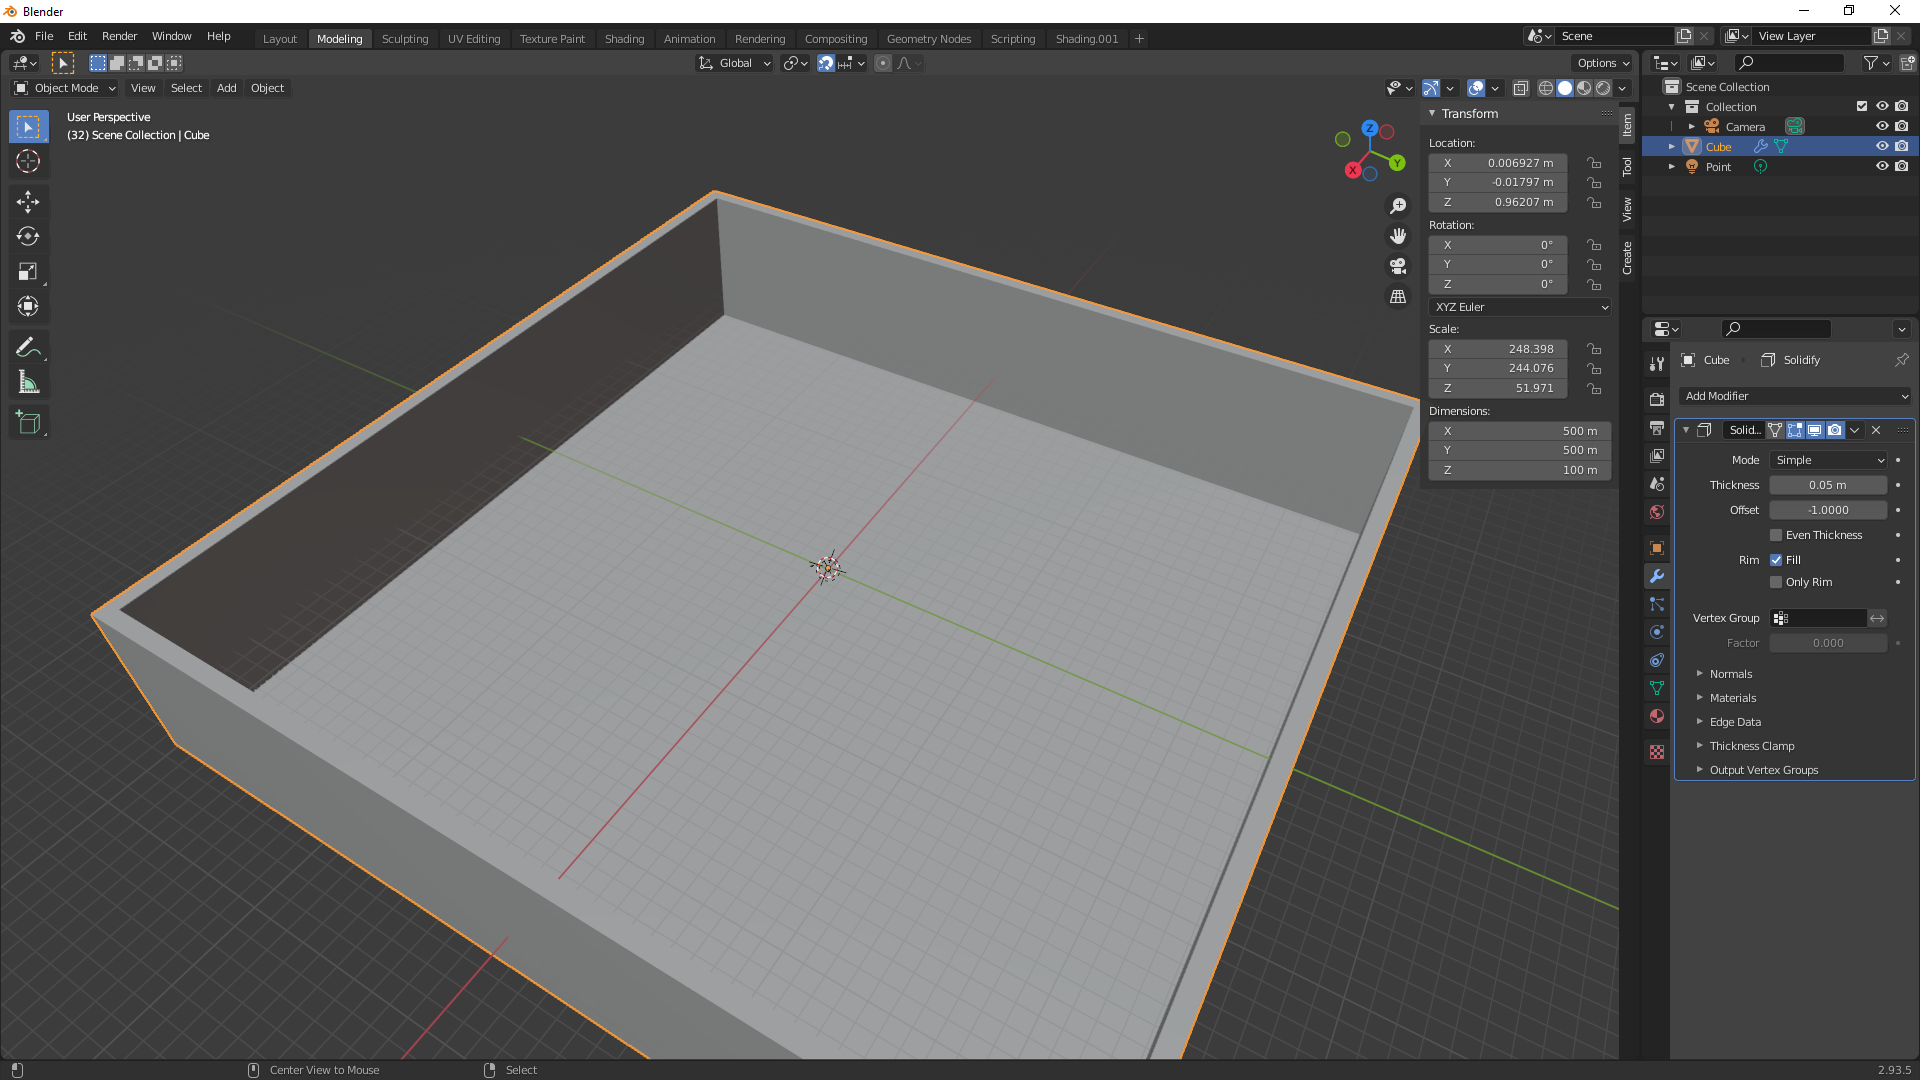1920x1080 pixels.
Task: Uncheck the Rim Fill checkbox
Action: coord(1776,560)
